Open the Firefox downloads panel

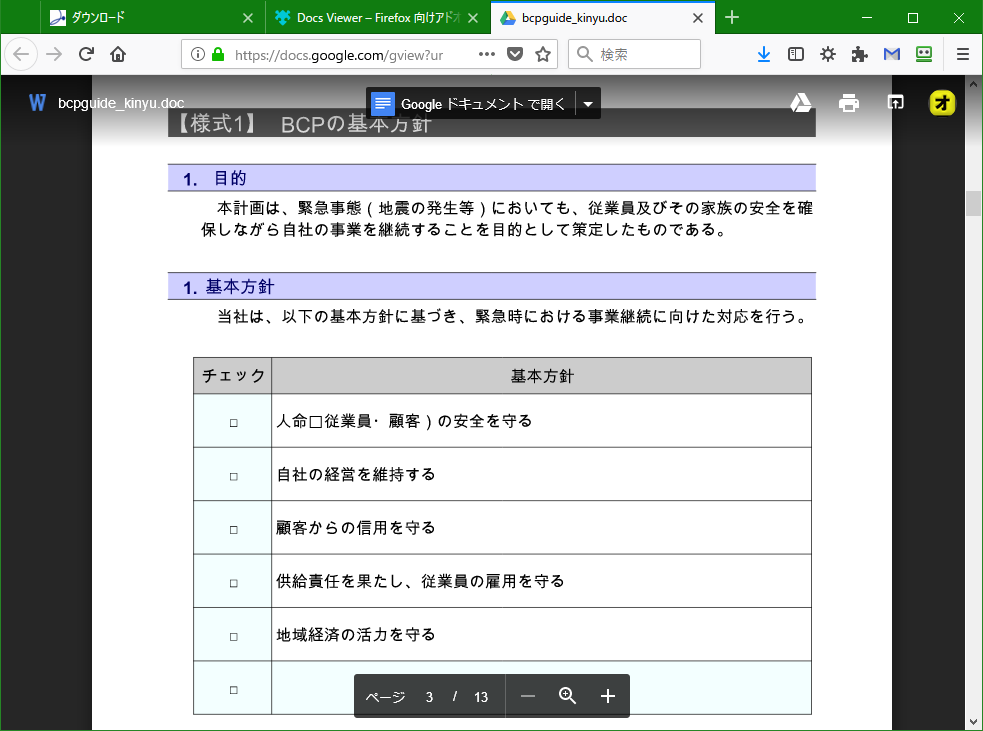(x=764, y=55)
